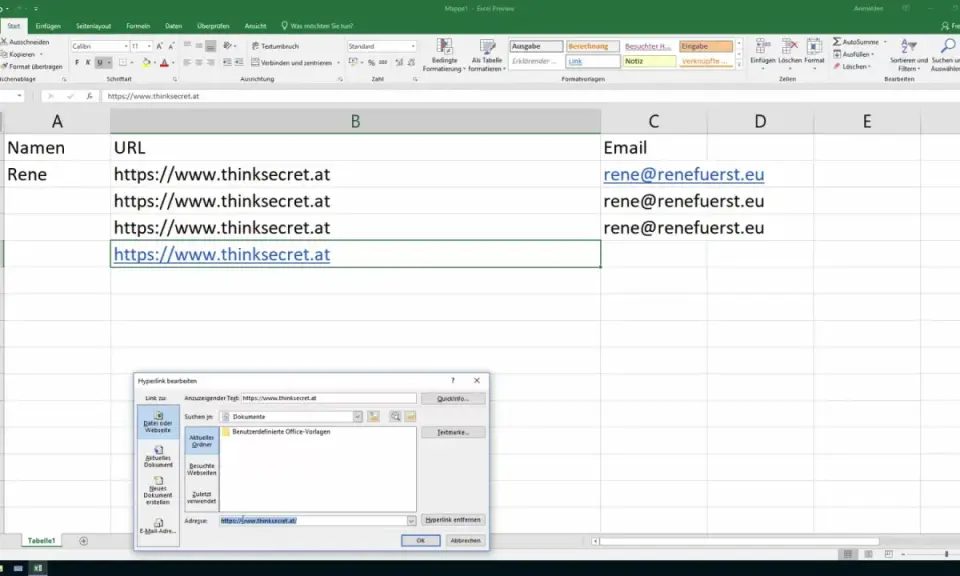The height and width of the screenshot is (576, 960).
Task: Open the Überprüfen ribbon tab
Action: tap(213, 26)
